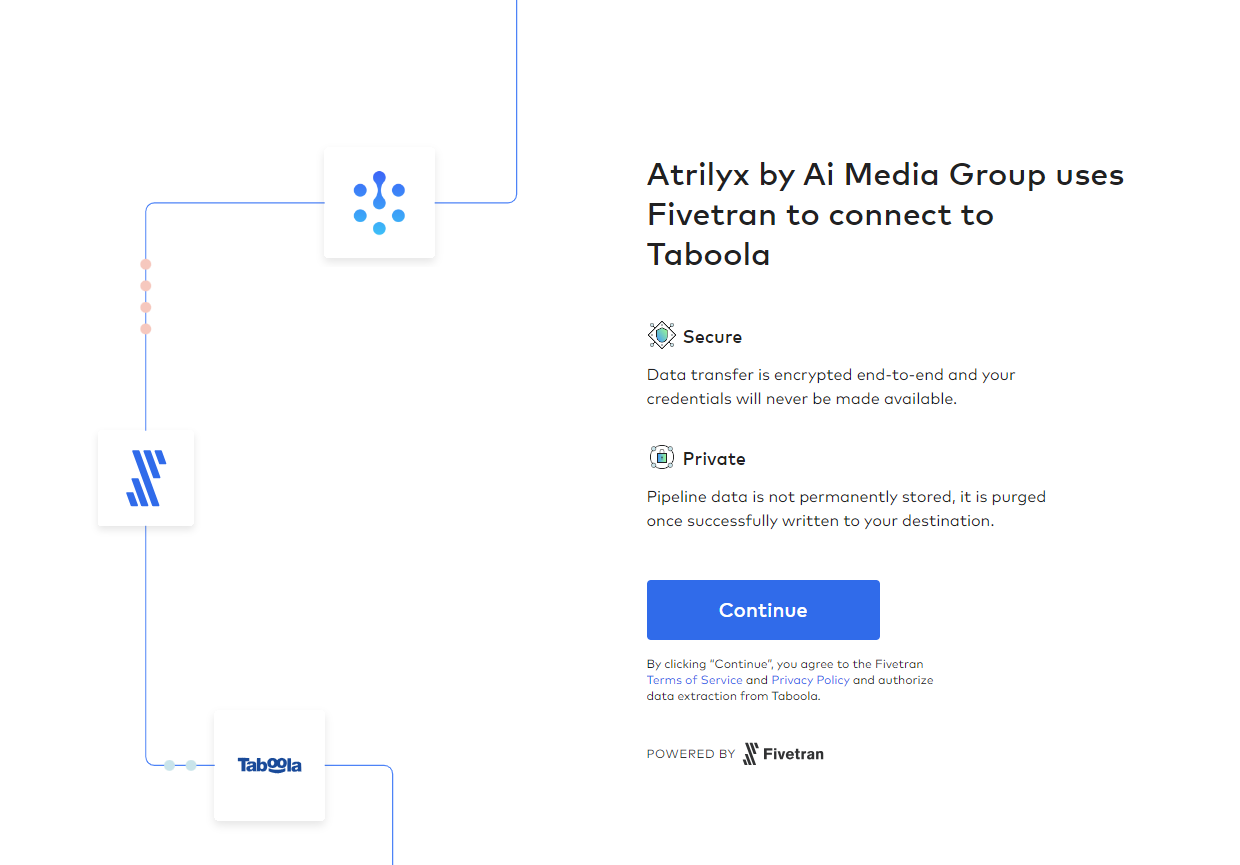The height and width of the screenshot is (865, 1240).
Task: Open the Privacy Policy link
Action: tap(810, 680)
